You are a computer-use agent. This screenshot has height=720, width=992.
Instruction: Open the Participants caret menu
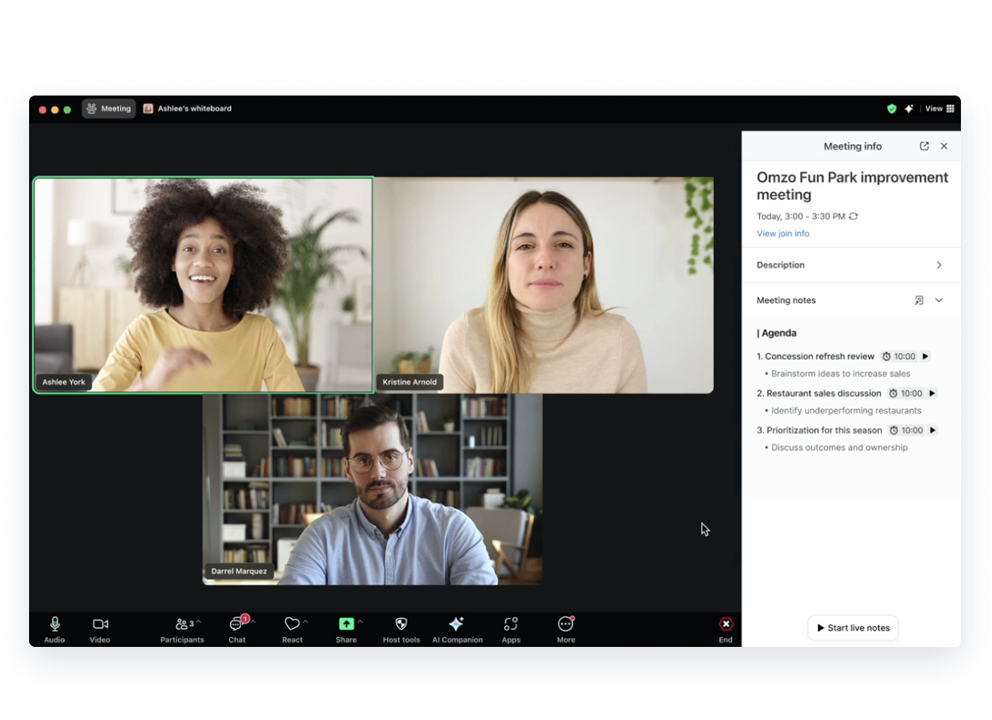(x=199, y=622)
